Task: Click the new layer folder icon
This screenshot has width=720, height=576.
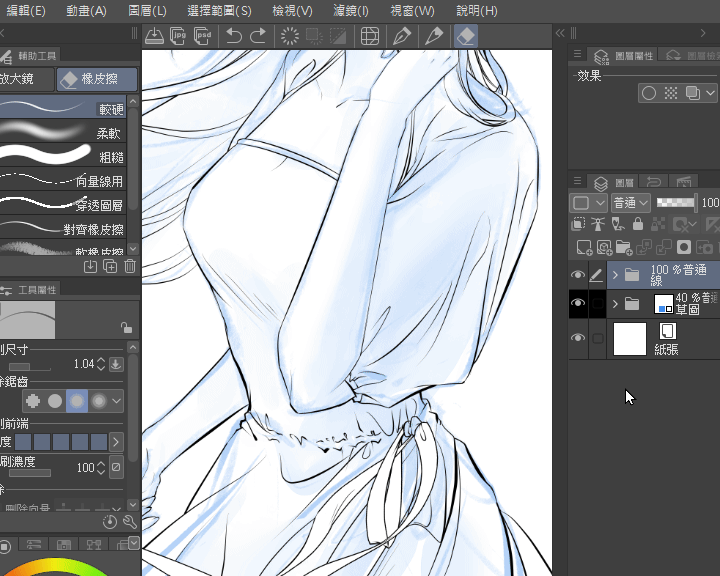Action: [x=624, y=248]
